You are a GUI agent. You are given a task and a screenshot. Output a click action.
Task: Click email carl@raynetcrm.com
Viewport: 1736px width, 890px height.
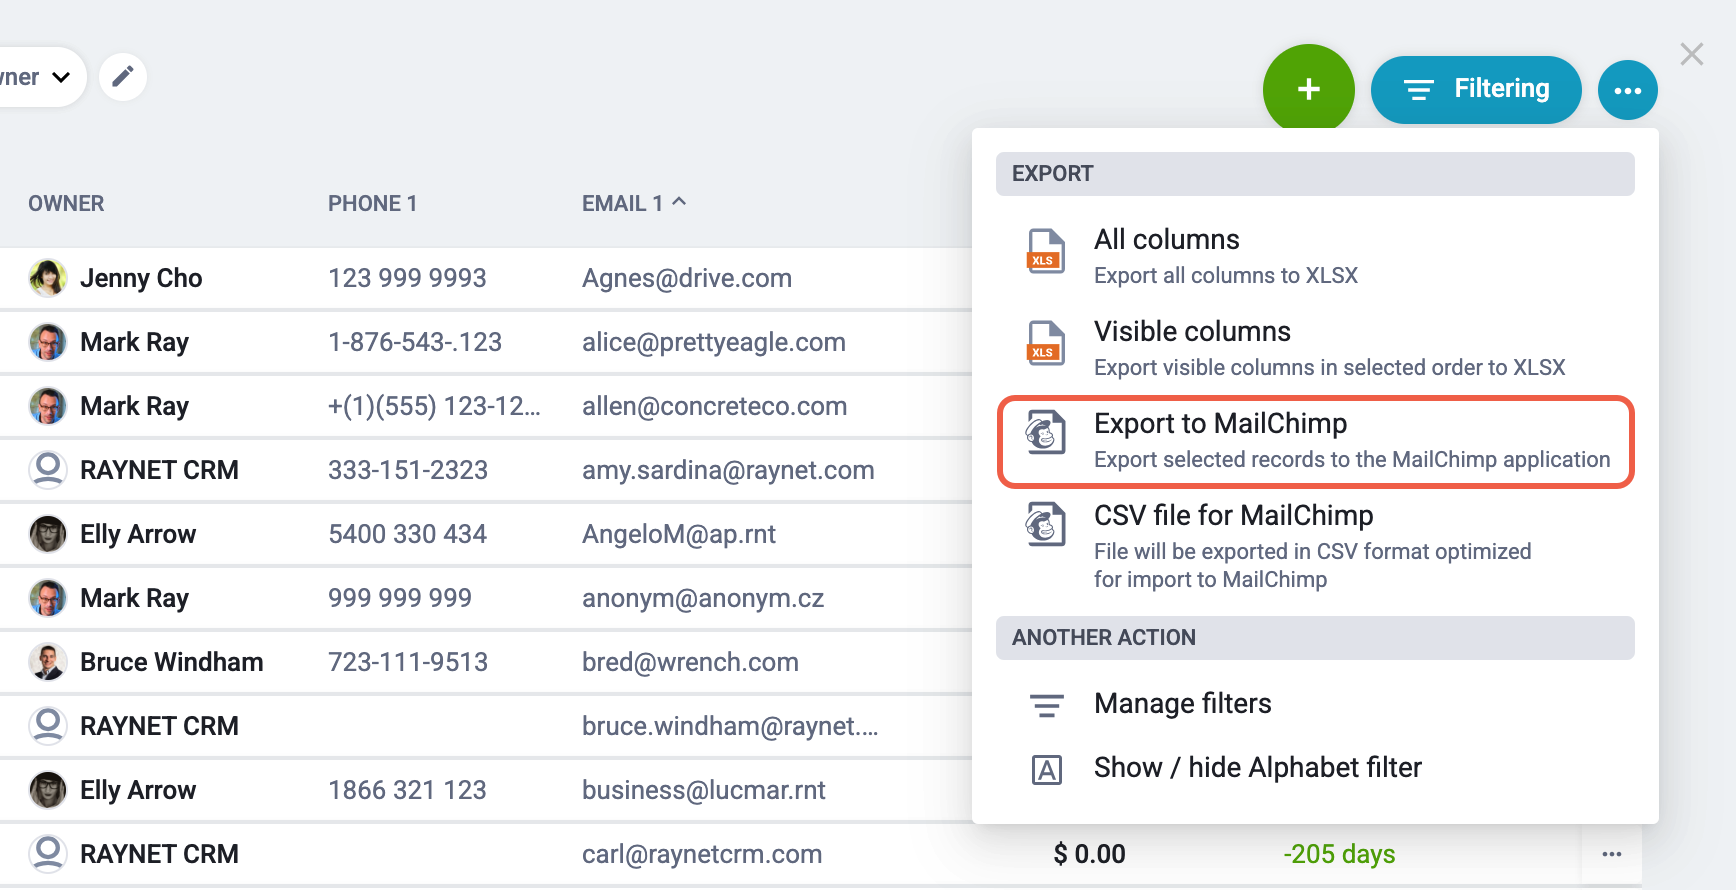(x=702, y=854)
